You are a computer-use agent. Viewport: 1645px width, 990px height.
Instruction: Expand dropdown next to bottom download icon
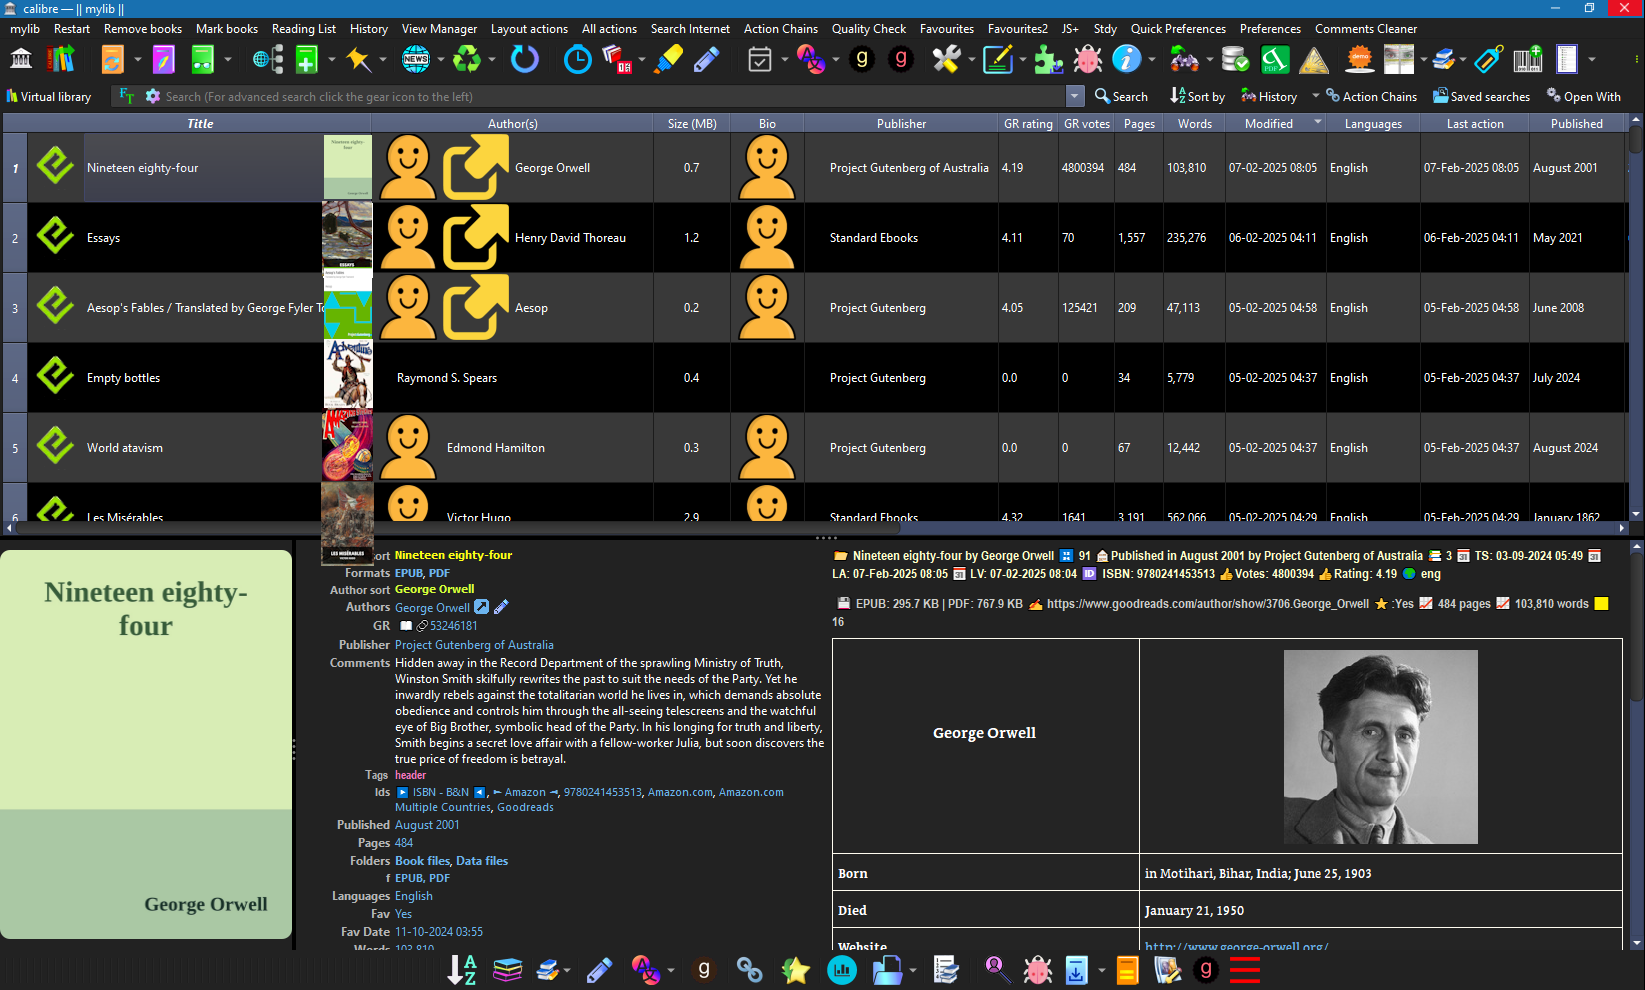[1102, 970]
